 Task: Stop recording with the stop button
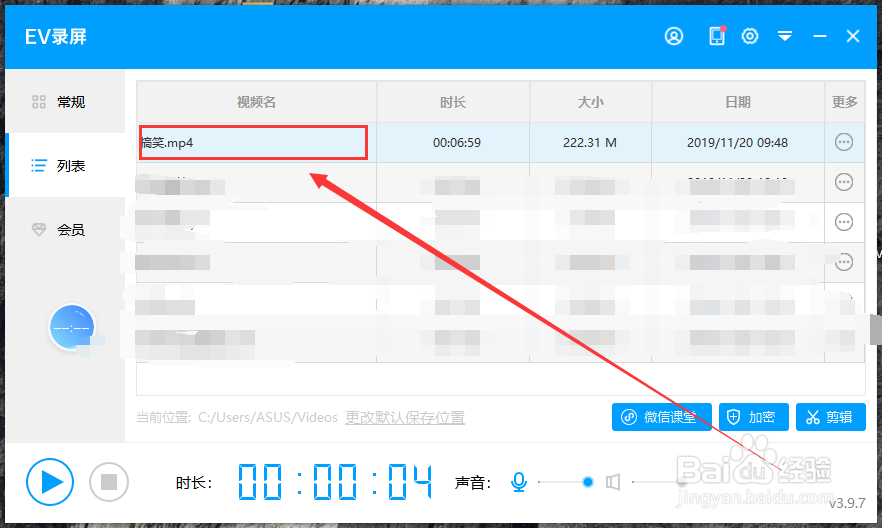tap(109, 482)
